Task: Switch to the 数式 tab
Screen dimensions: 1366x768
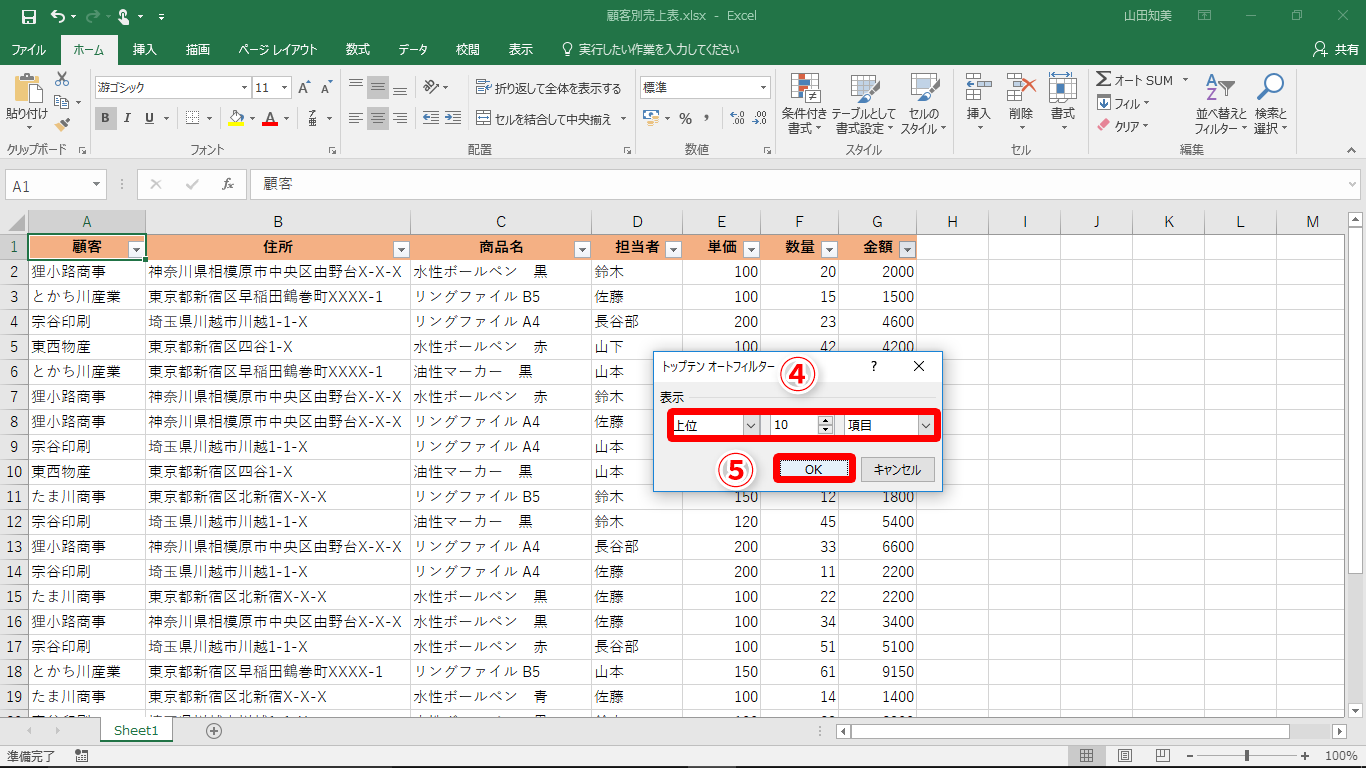Action: 358,50
